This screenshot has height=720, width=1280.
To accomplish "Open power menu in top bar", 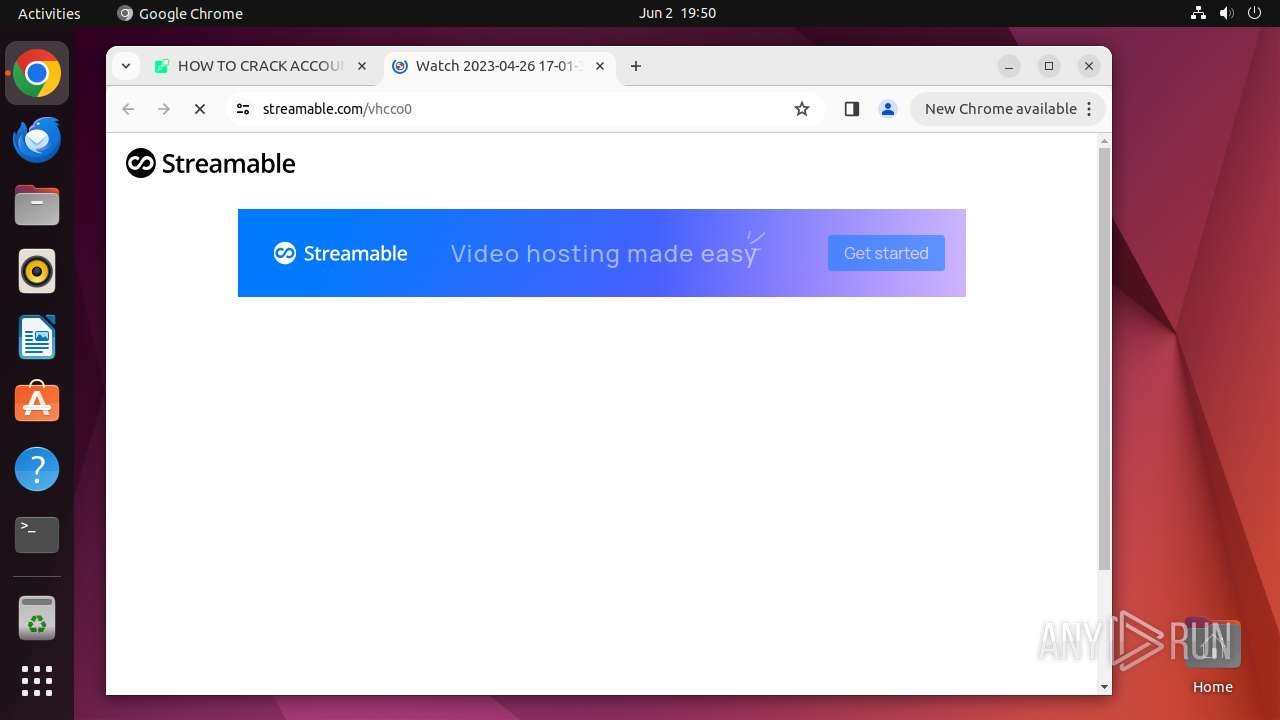I will point(1255,13).
